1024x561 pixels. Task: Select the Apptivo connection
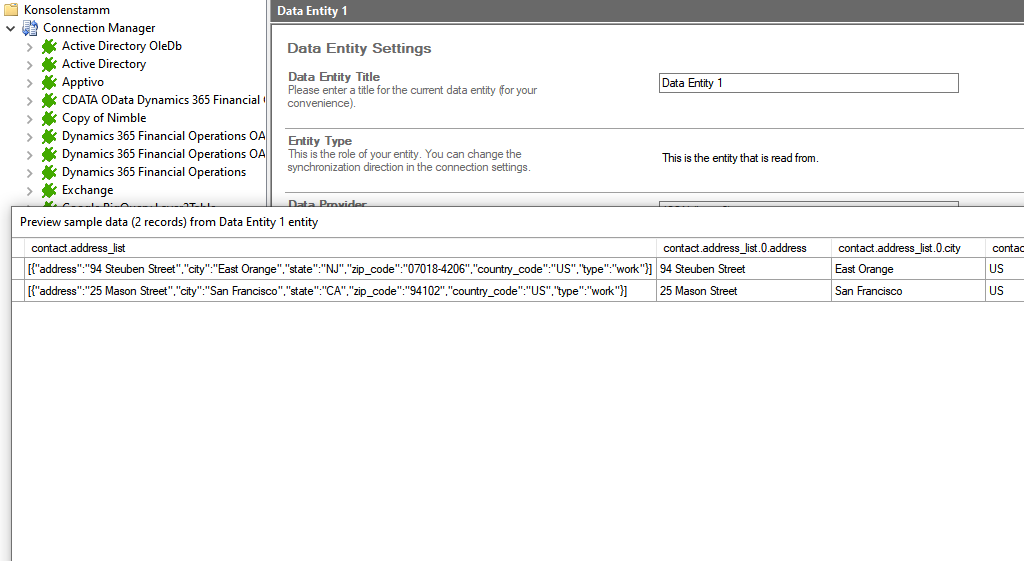pos(82,82)
